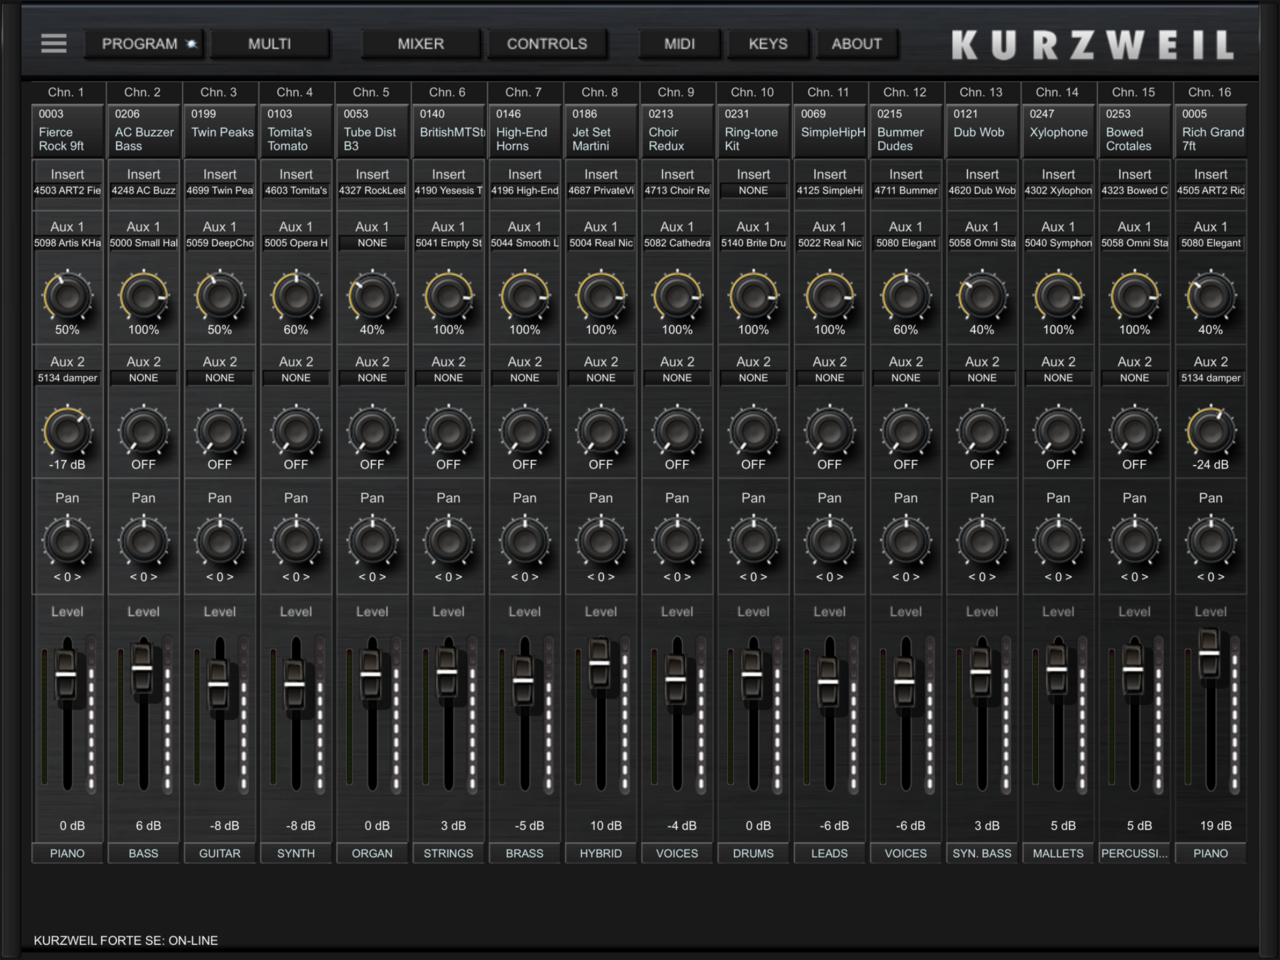Choose Chn. 3 program Twin Peaks

point(220,130)
